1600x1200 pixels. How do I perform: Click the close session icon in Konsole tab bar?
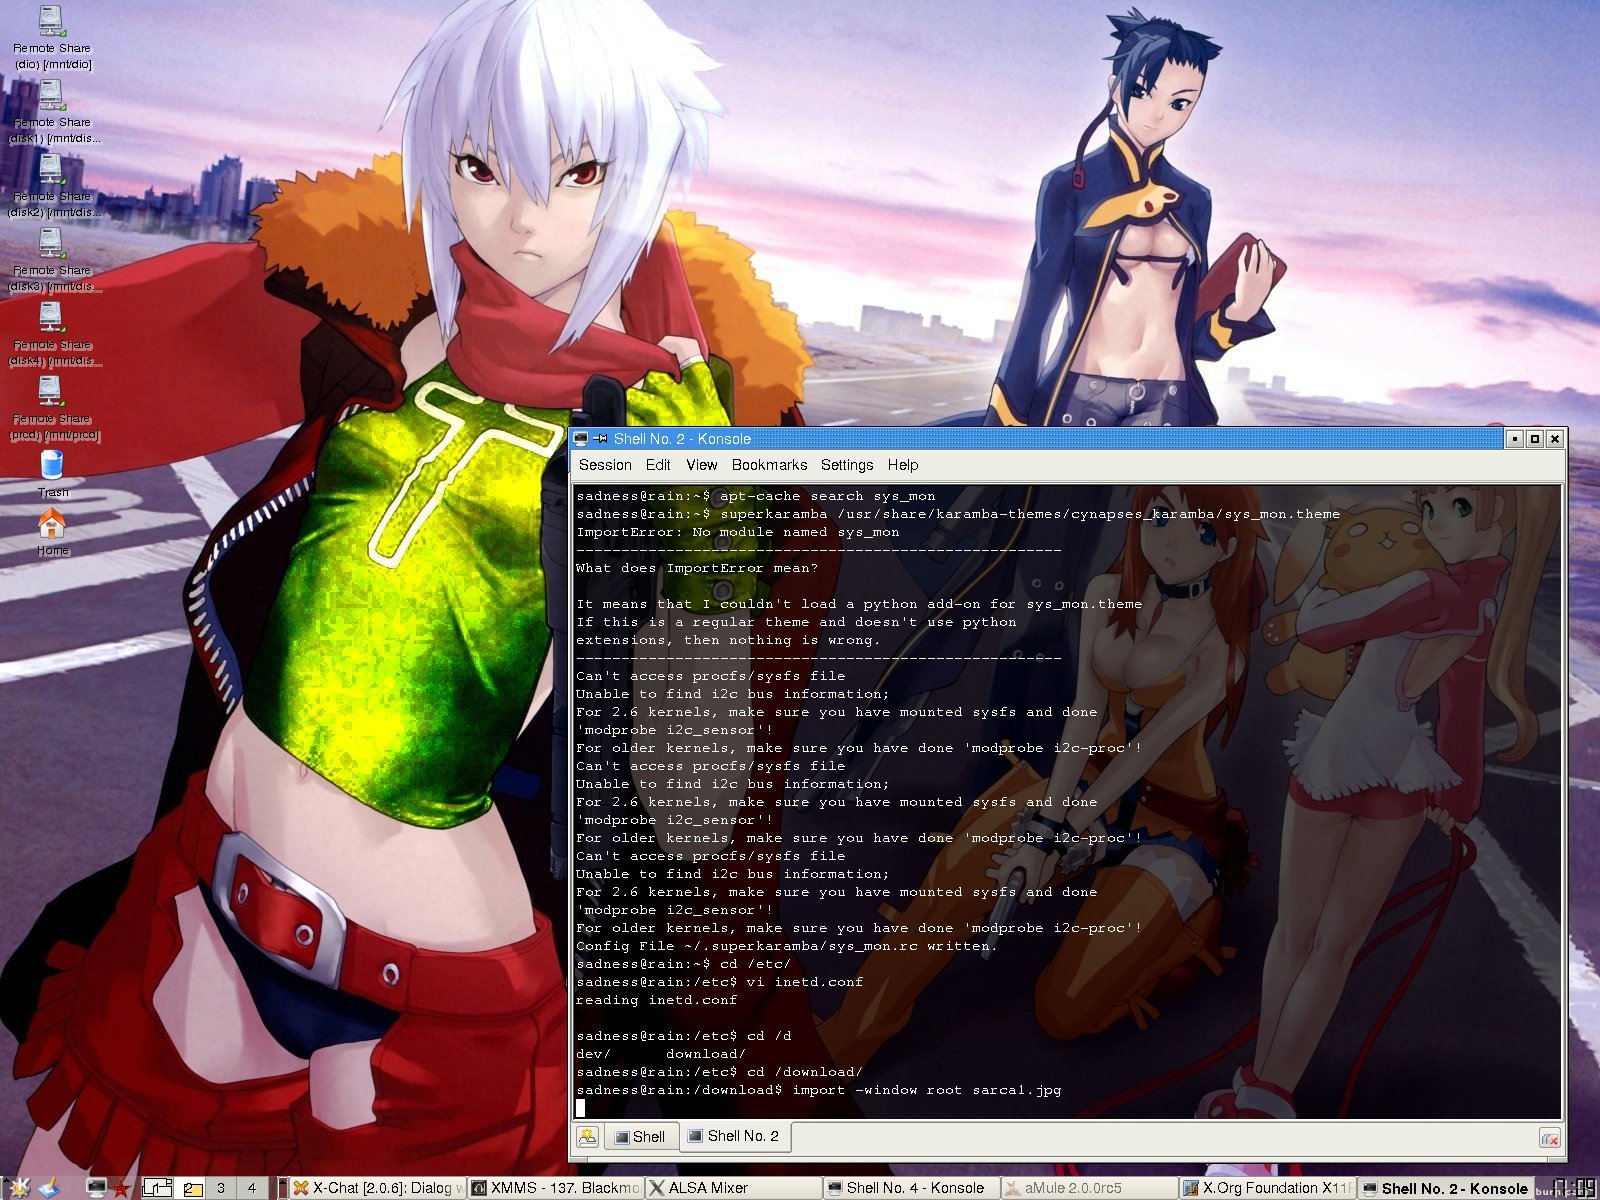tap(1550, 1138)
